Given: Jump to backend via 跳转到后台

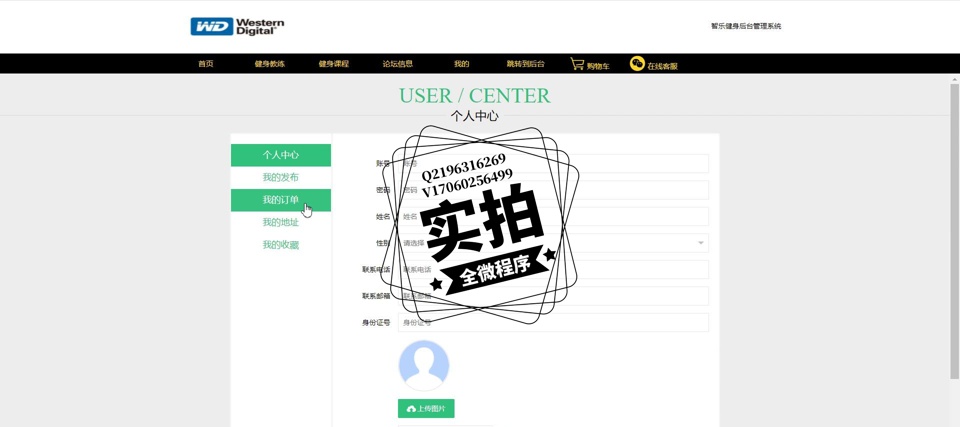Looking at the screenshot, I should pos(526,64).
